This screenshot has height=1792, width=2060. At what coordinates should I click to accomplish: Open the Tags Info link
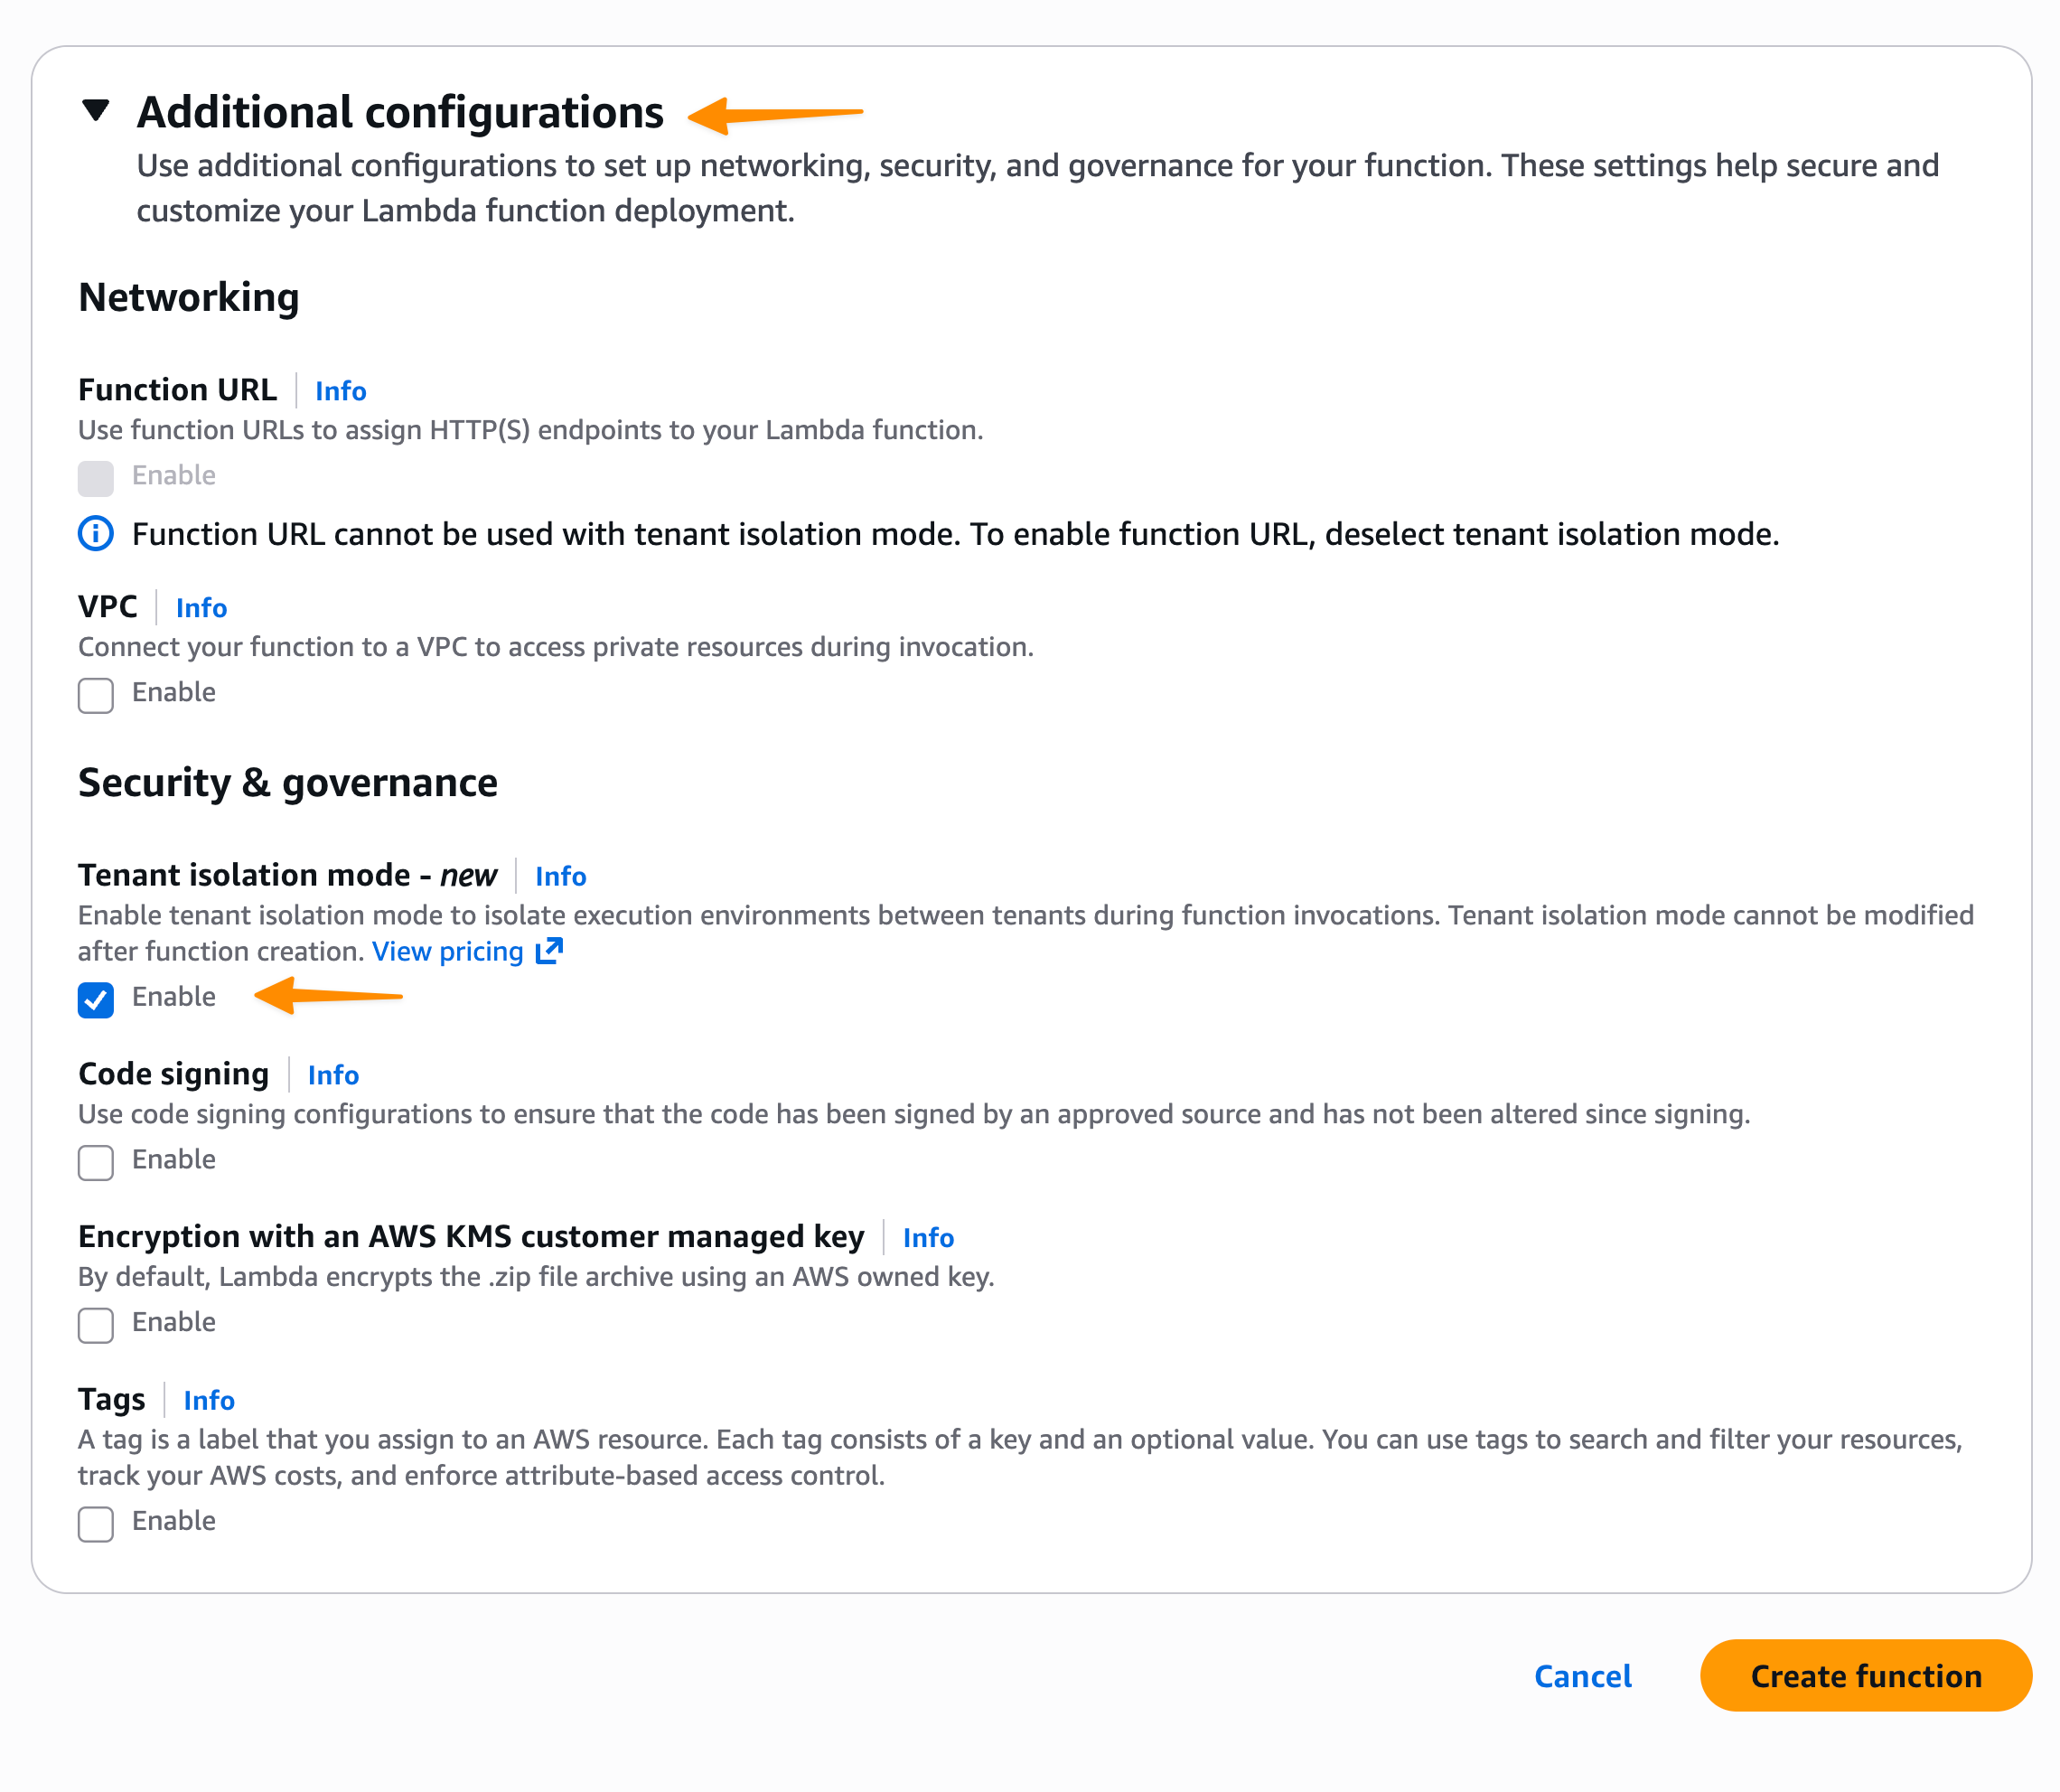coord(209,1401)
